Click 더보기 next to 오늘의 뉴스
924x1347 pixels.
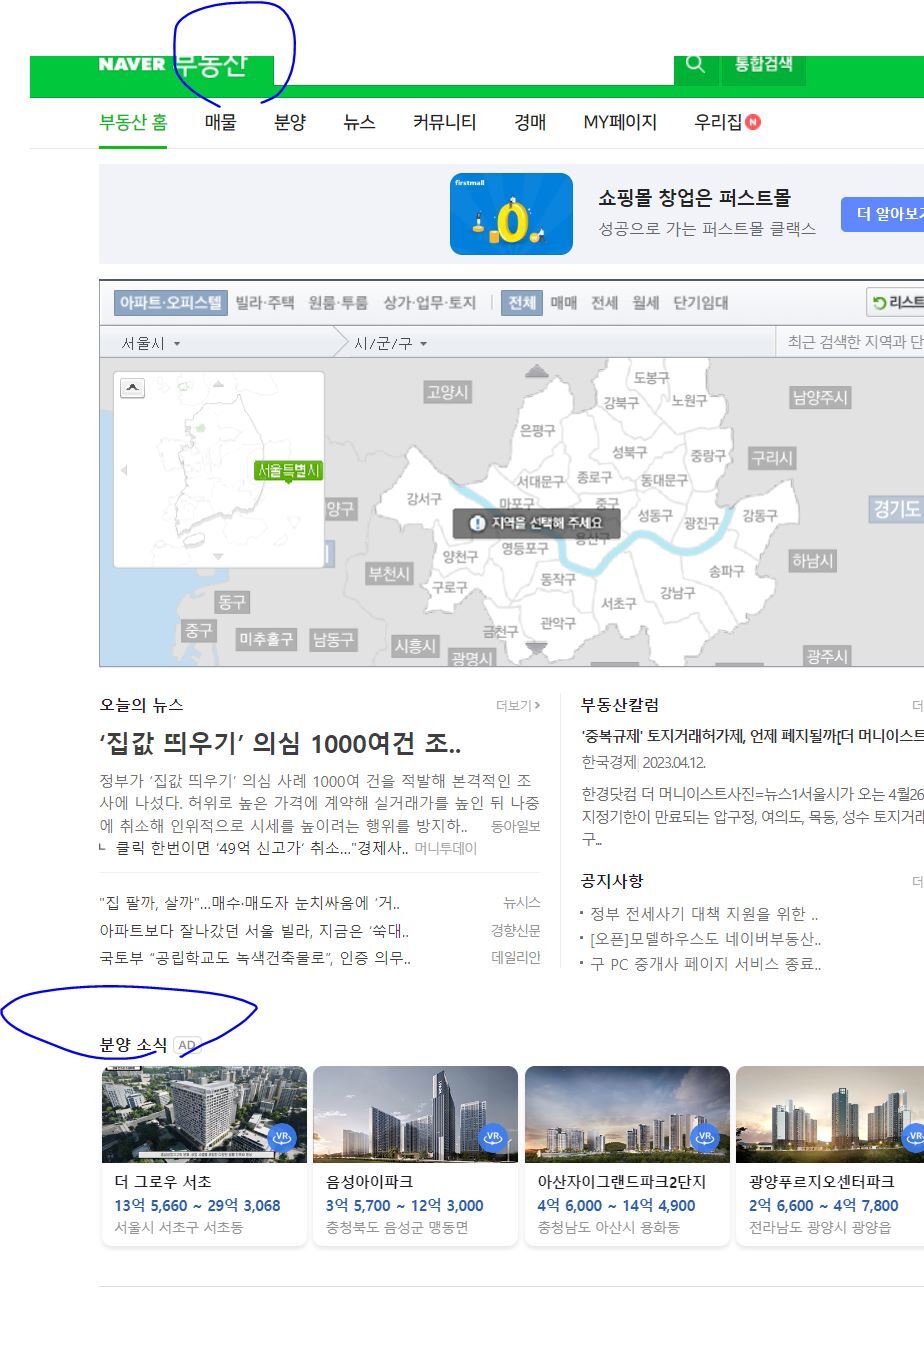click(518, 705)
